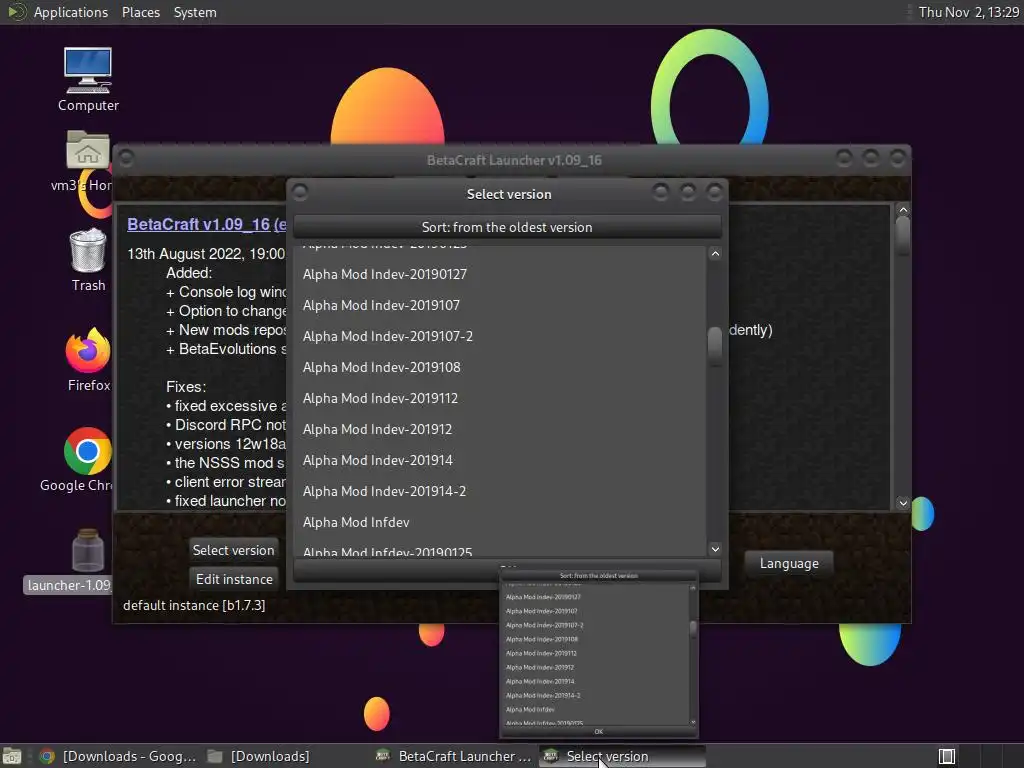This screenshot has width=1024, height=768.
Task: Switch to the Downloads folder taskbar entry
Action: point(258,756)
